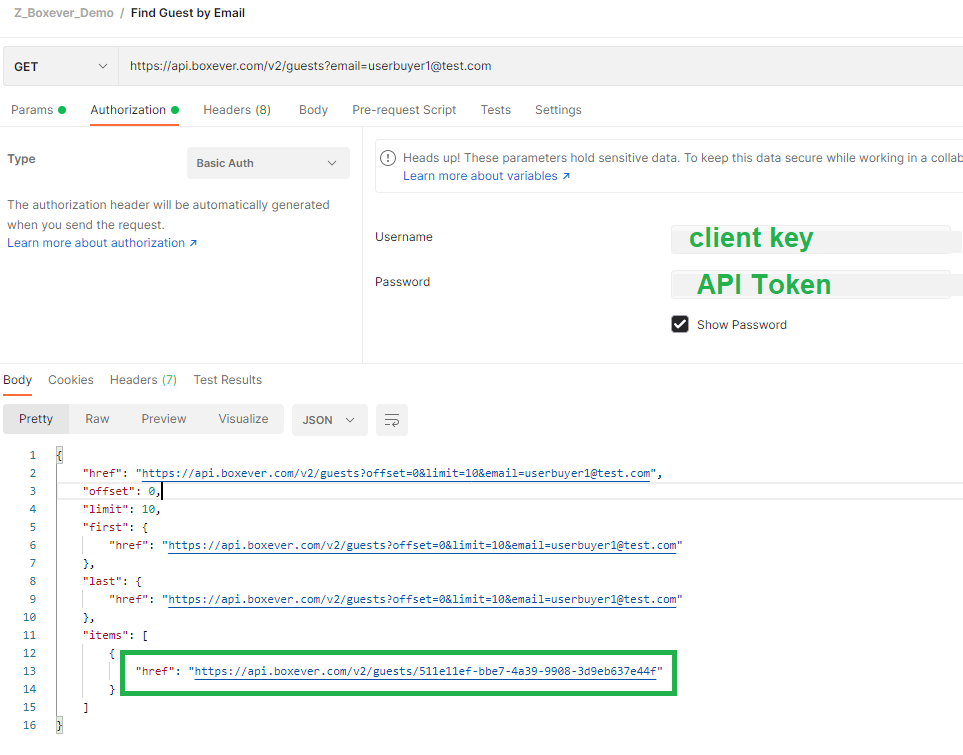Click line number 16 in the gutter
This screenshot has width=963, height=755.
[29, 725]
